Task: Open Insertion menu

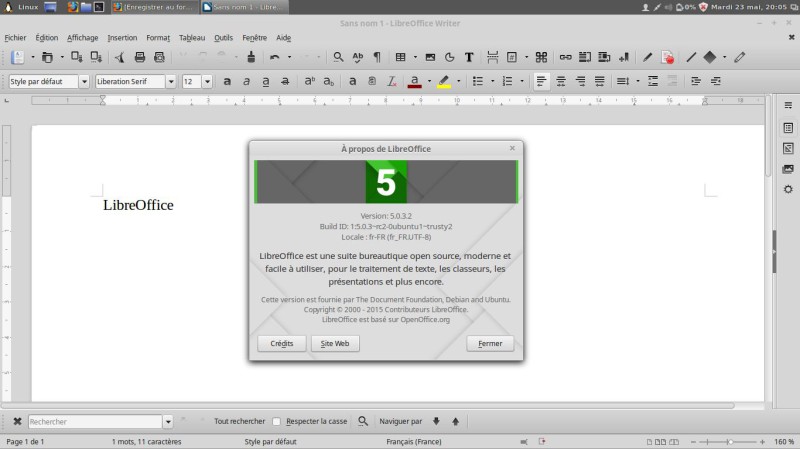Action: [122, 38]
